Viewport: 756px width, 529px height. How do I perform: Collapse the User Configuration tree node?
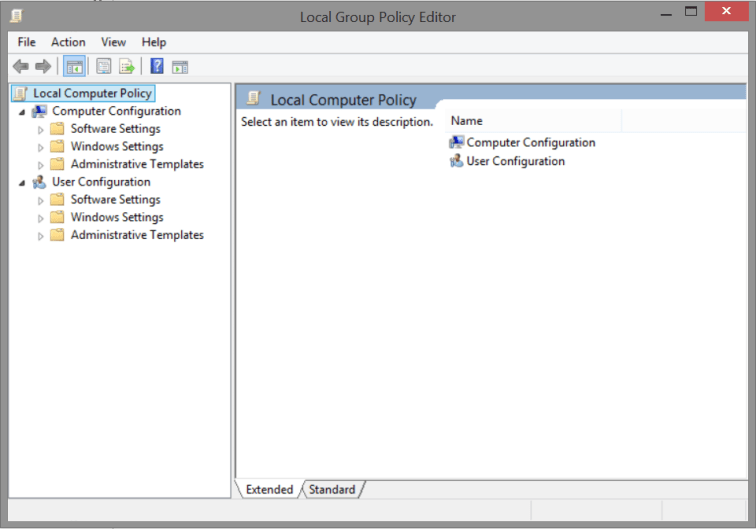pyautogui.click(x=22, y=183)
